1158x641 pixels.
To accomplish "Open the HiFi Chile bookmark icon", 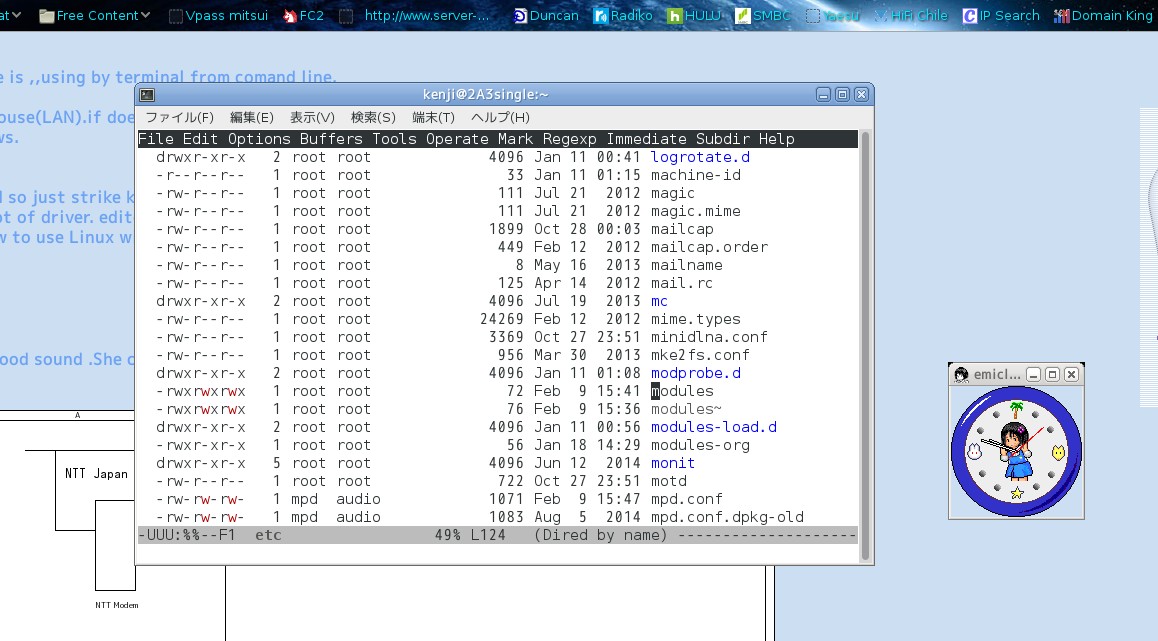I will 880,15.
